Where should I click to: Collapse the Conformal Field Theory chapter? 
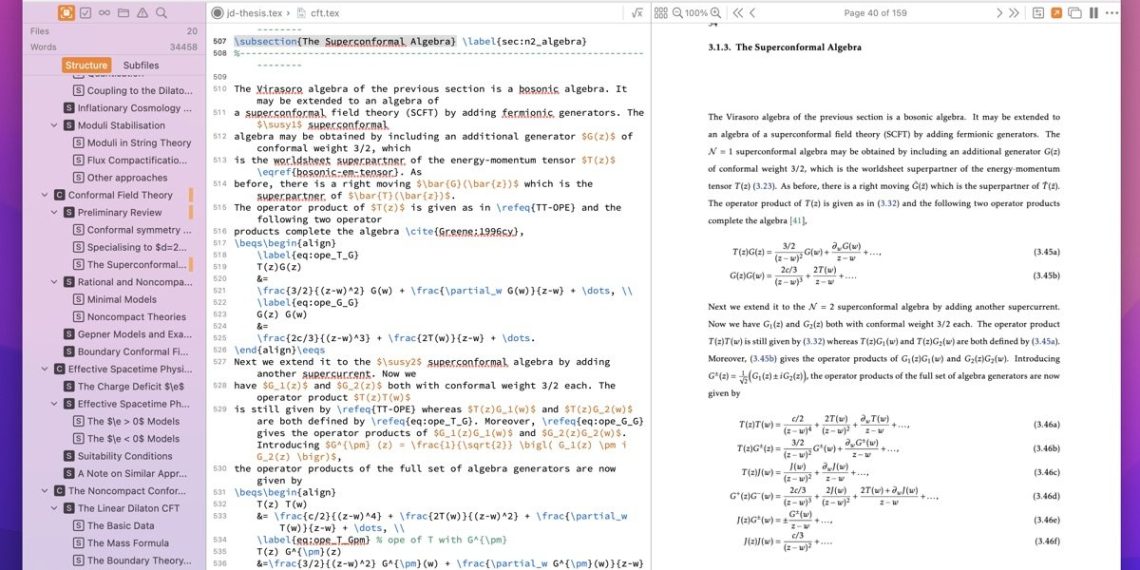tap(44, 195)
